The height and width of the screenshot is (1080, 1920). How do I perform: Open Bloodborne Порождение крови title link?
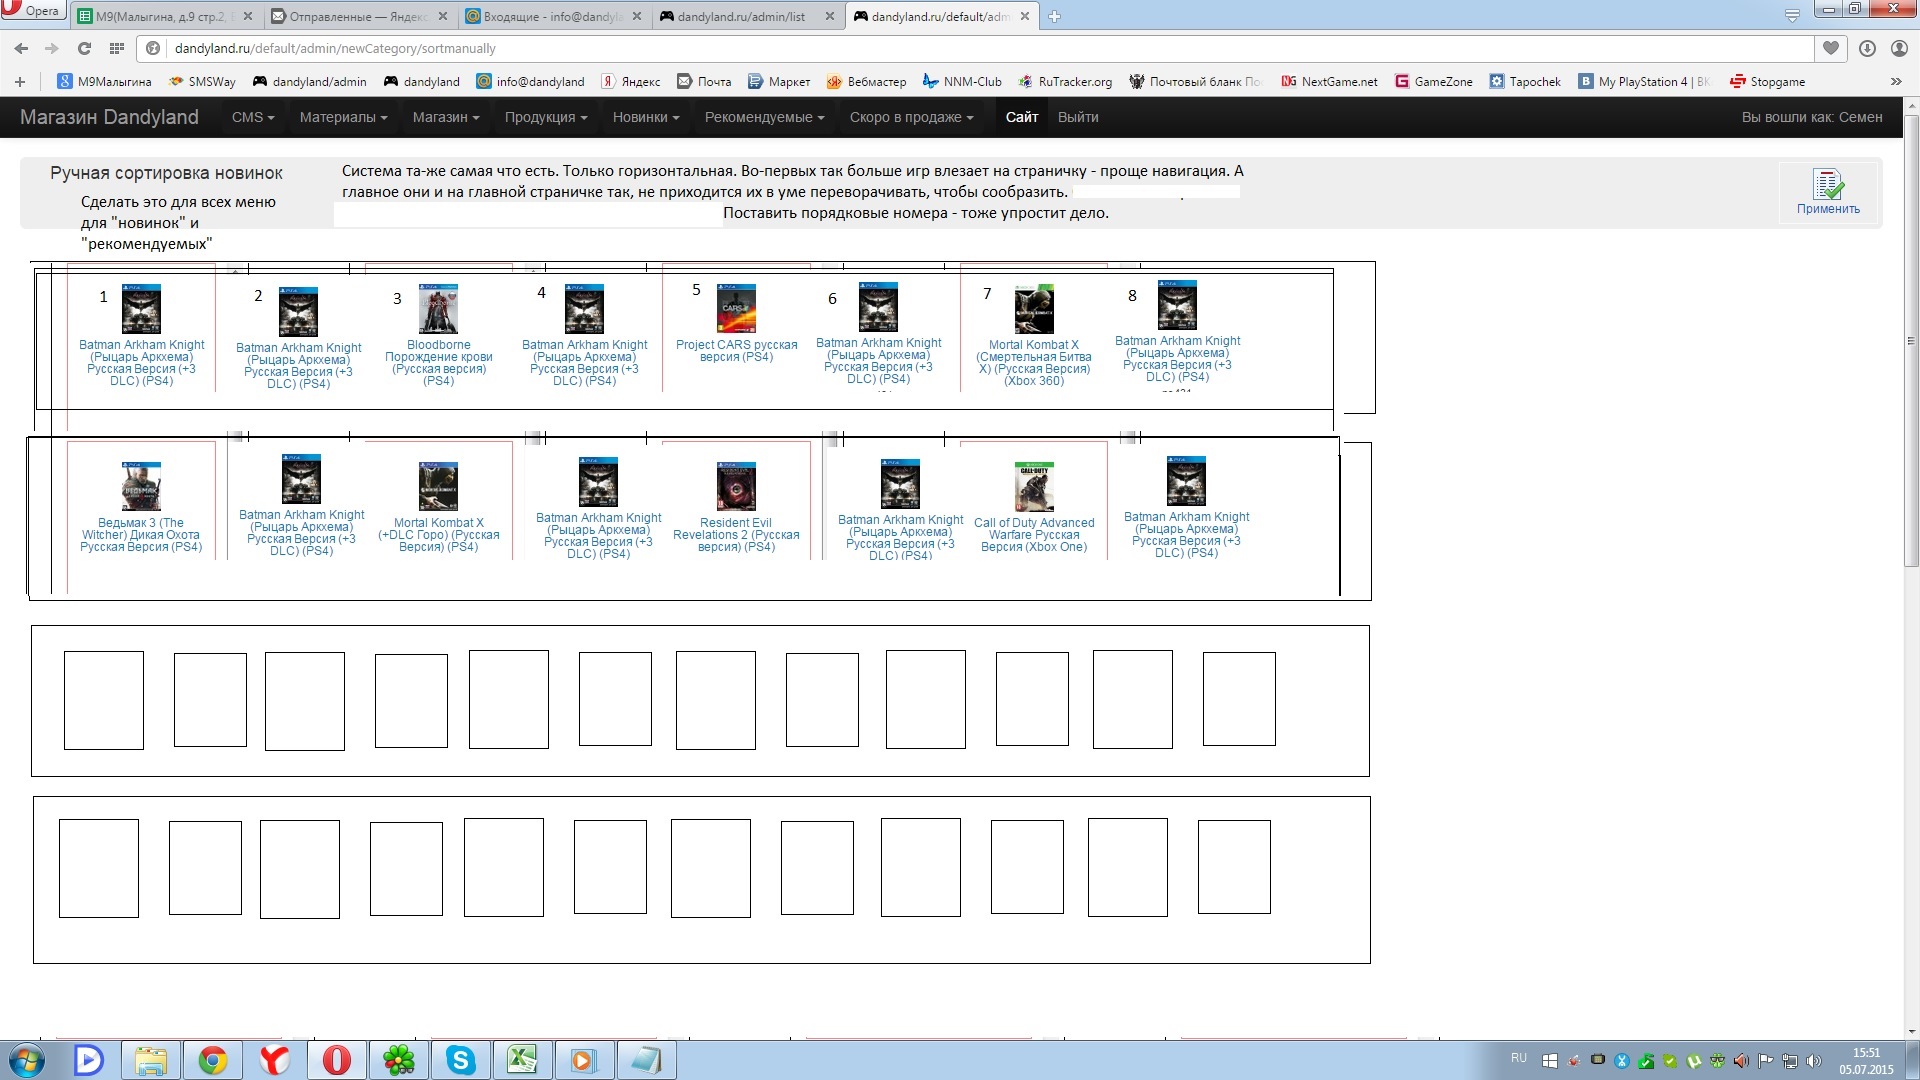pyautogui.click(x=438, y=363)
